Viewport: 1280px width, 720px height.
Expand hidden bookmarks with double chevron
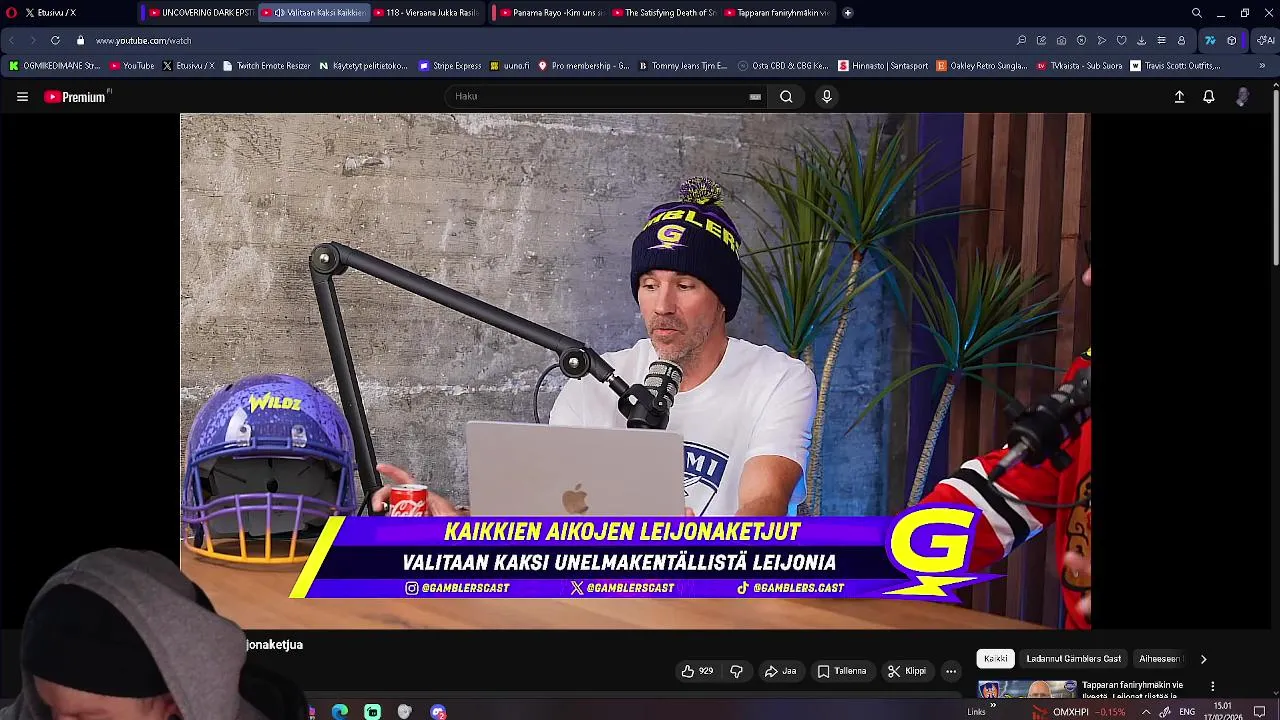tap(1262, 66)
